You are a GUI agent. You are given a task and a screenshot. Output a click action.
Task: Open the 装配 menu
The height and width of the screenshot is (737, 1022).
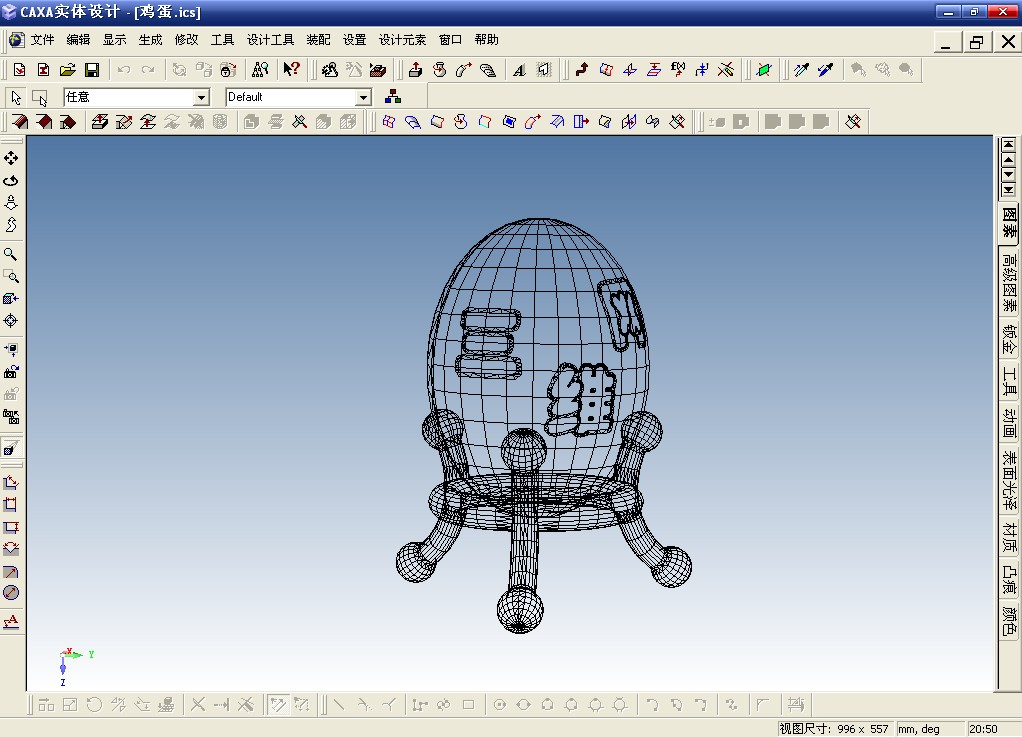(x=318, y=40)
